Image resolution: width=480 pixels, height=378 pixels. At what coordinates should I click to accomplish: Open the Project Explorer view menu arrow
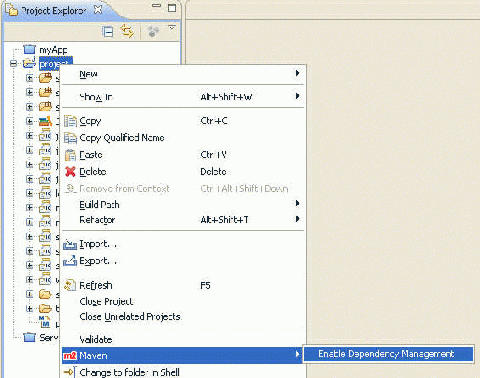point(172,28)
